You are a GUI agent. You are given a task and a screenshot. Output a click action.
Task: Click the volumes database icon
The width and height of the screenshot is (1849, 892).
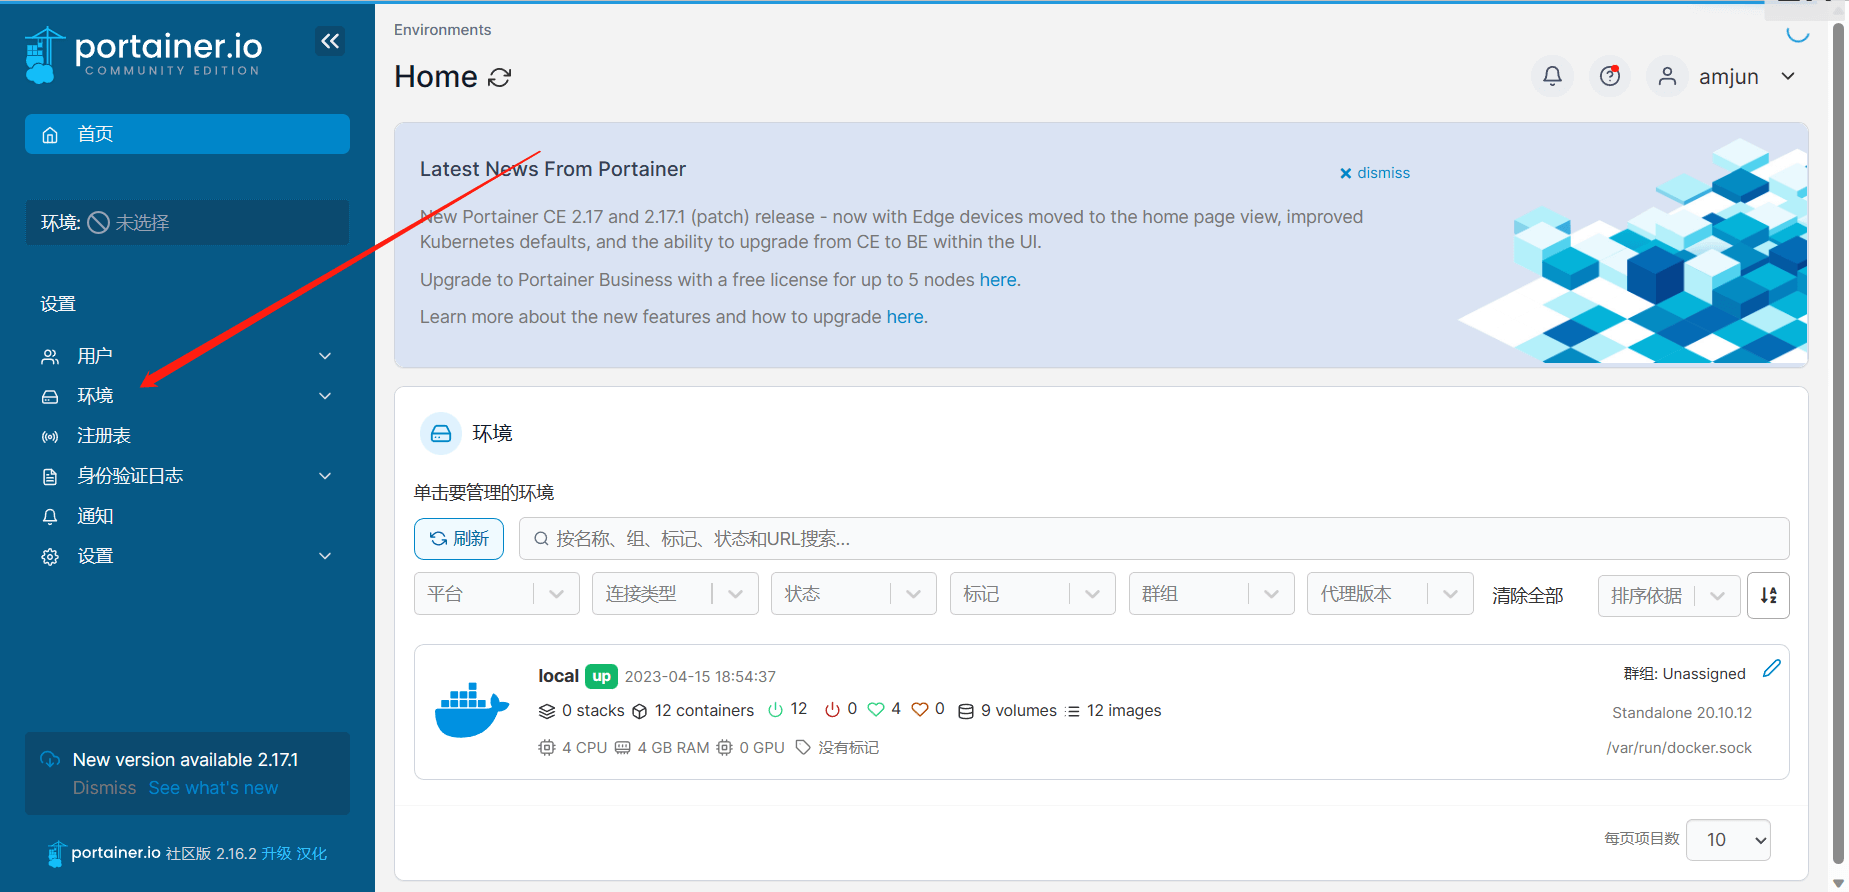point(966,711)
